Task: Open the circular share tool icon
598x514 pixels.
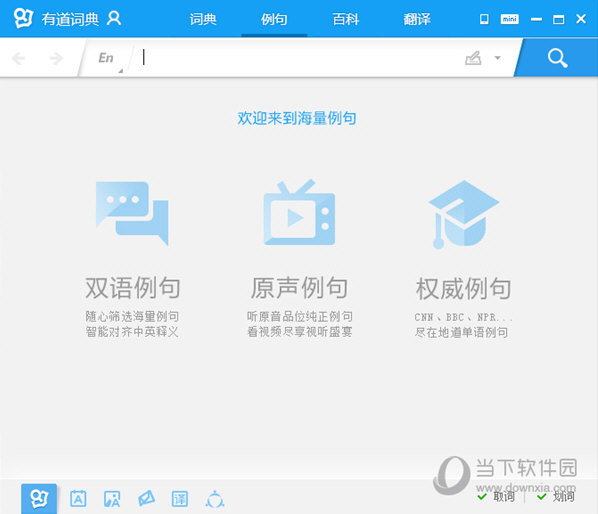Action: point(215,499)
